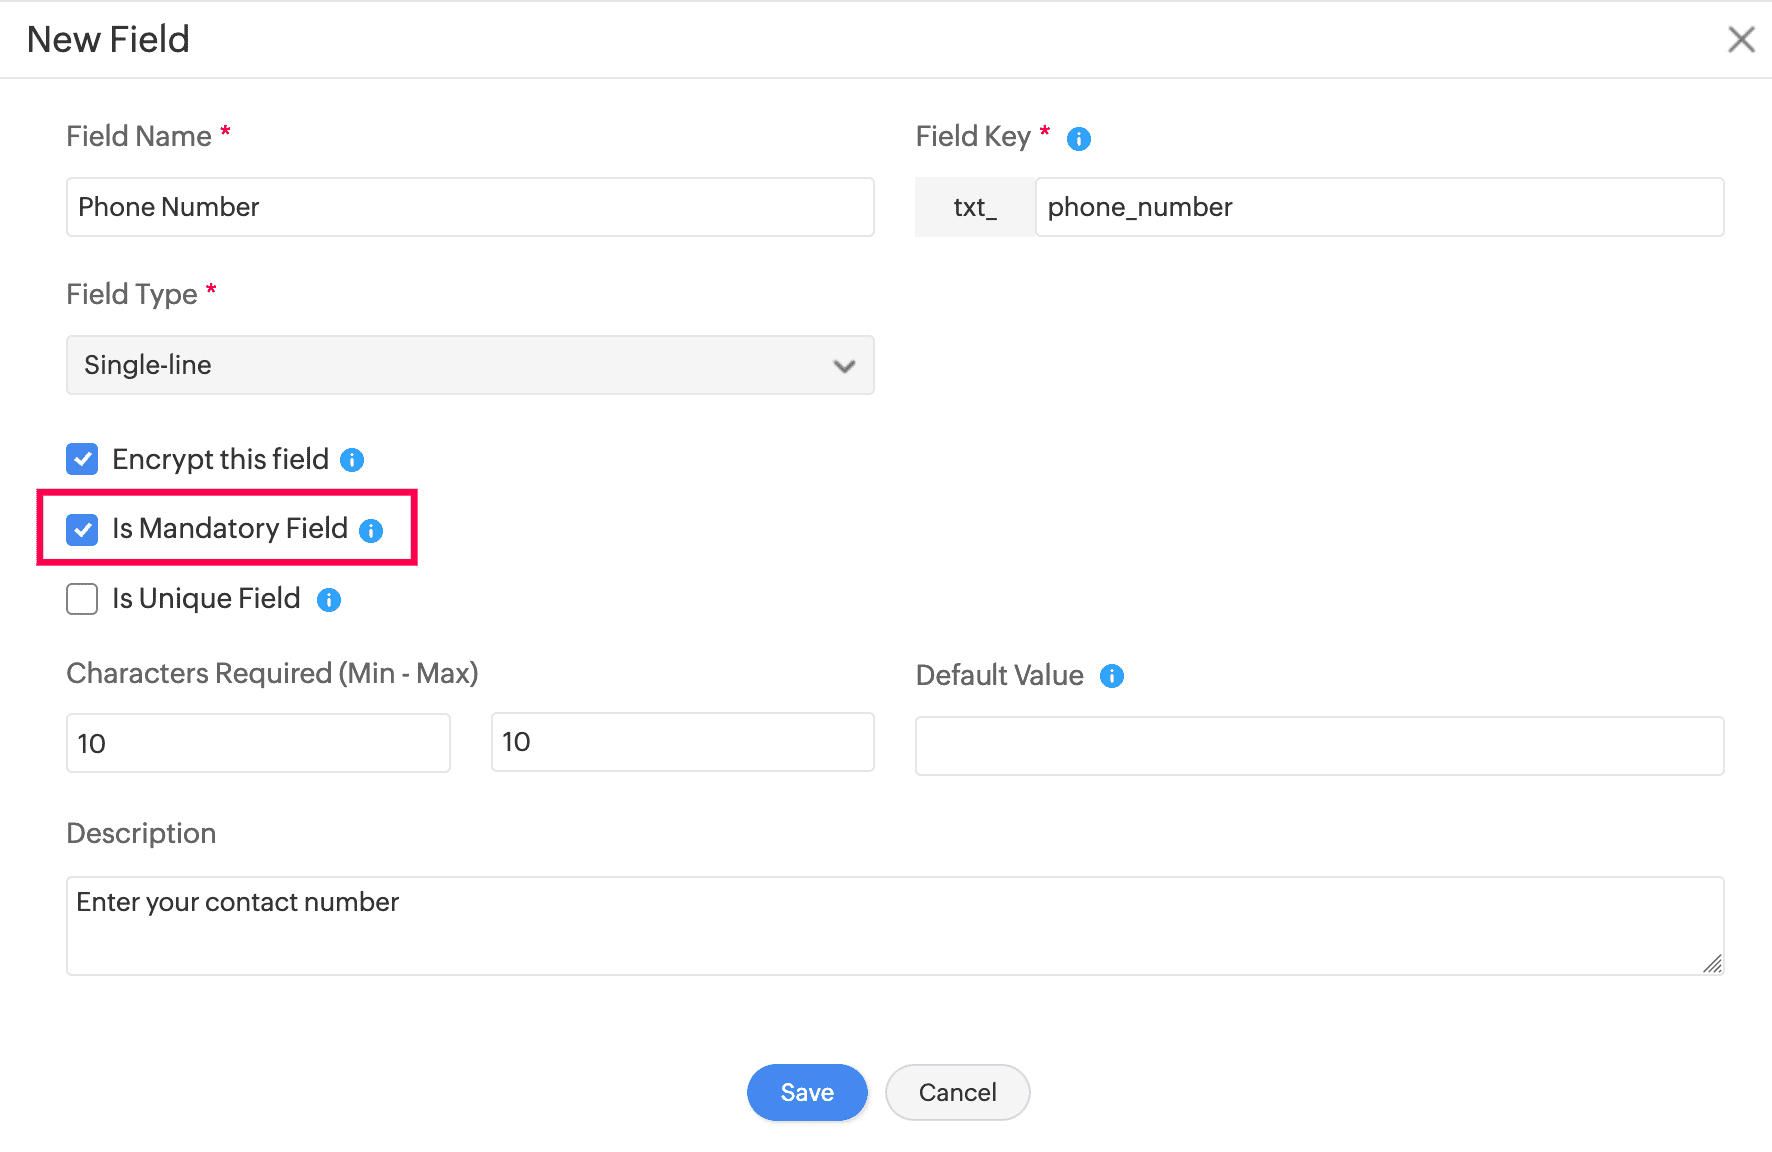
Task: Click info icon beside Is Mandatory Field
Action: coord(371,530)
